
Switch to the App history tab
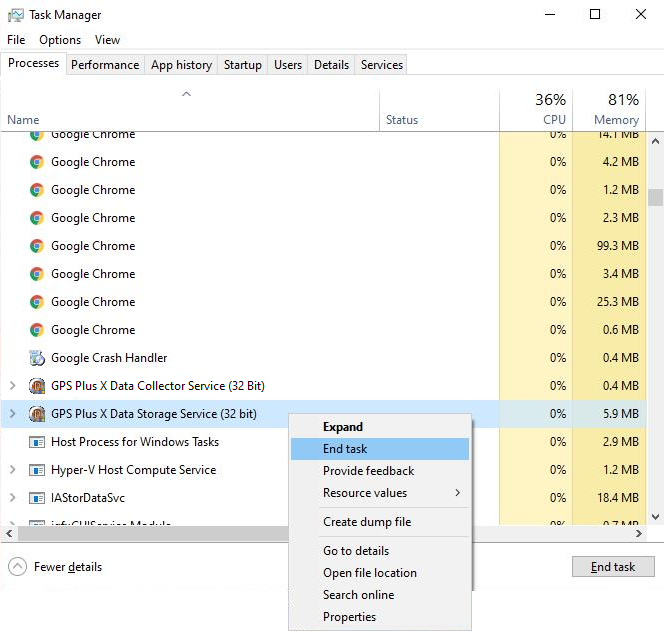pyautogui.click(x=181, y=65)
